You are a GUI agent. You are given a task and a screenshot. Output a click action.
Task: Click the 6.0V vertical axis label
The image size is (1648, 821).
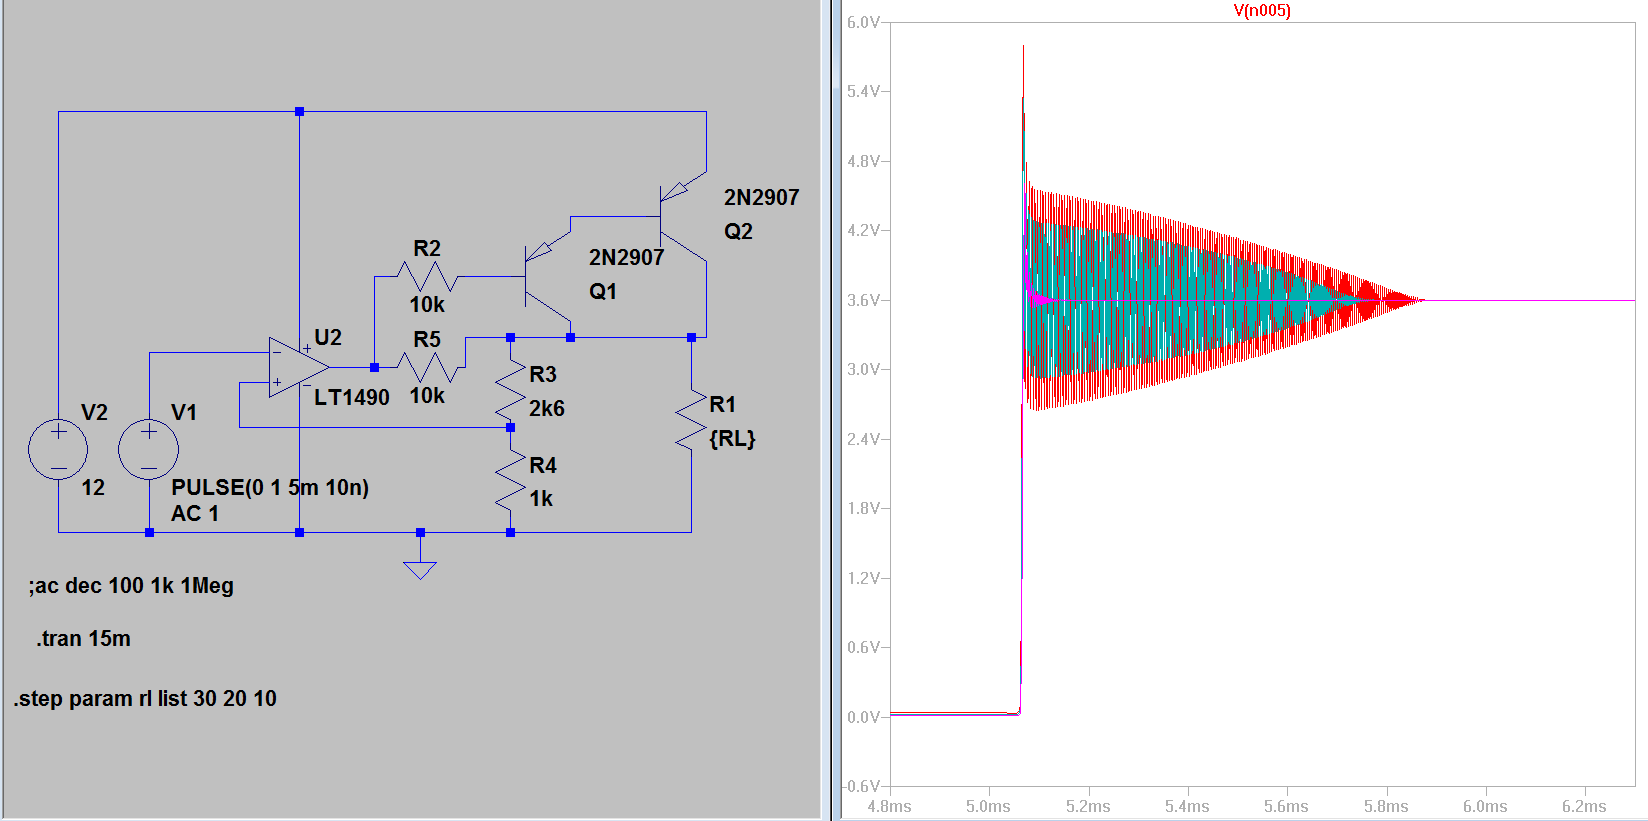863,22
